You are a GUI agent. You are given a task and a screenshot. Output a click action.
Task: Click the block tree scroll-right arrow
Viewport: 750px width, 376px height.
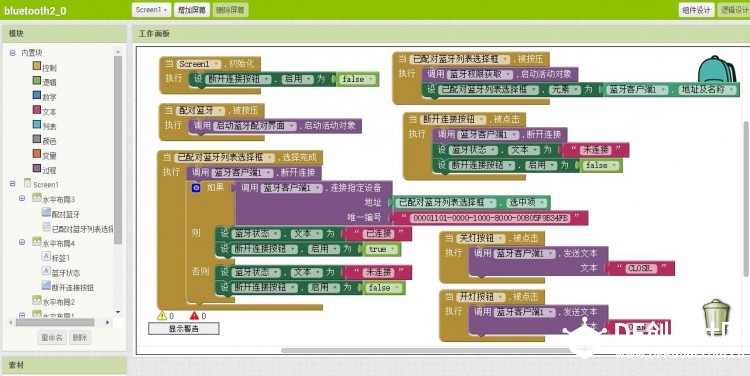[x=108, y=322]
